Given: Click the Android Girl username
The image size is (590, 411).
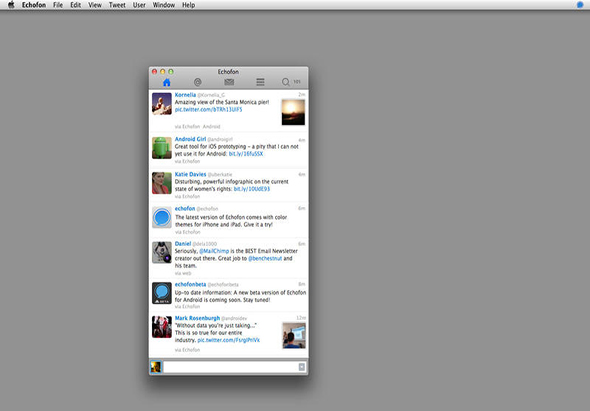Looking at the screenshot, I should pyautogui.click(x=190, y=139).
